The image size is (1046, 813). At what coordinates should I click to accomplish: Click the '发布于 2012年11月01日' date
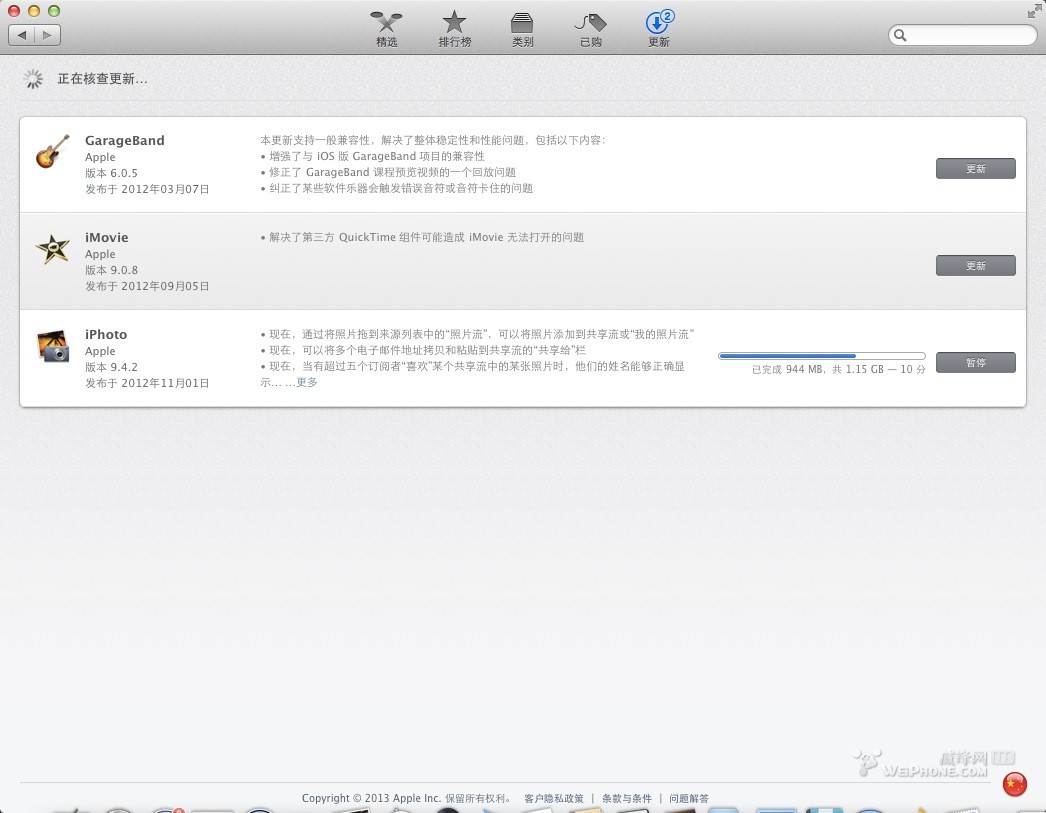147,383
